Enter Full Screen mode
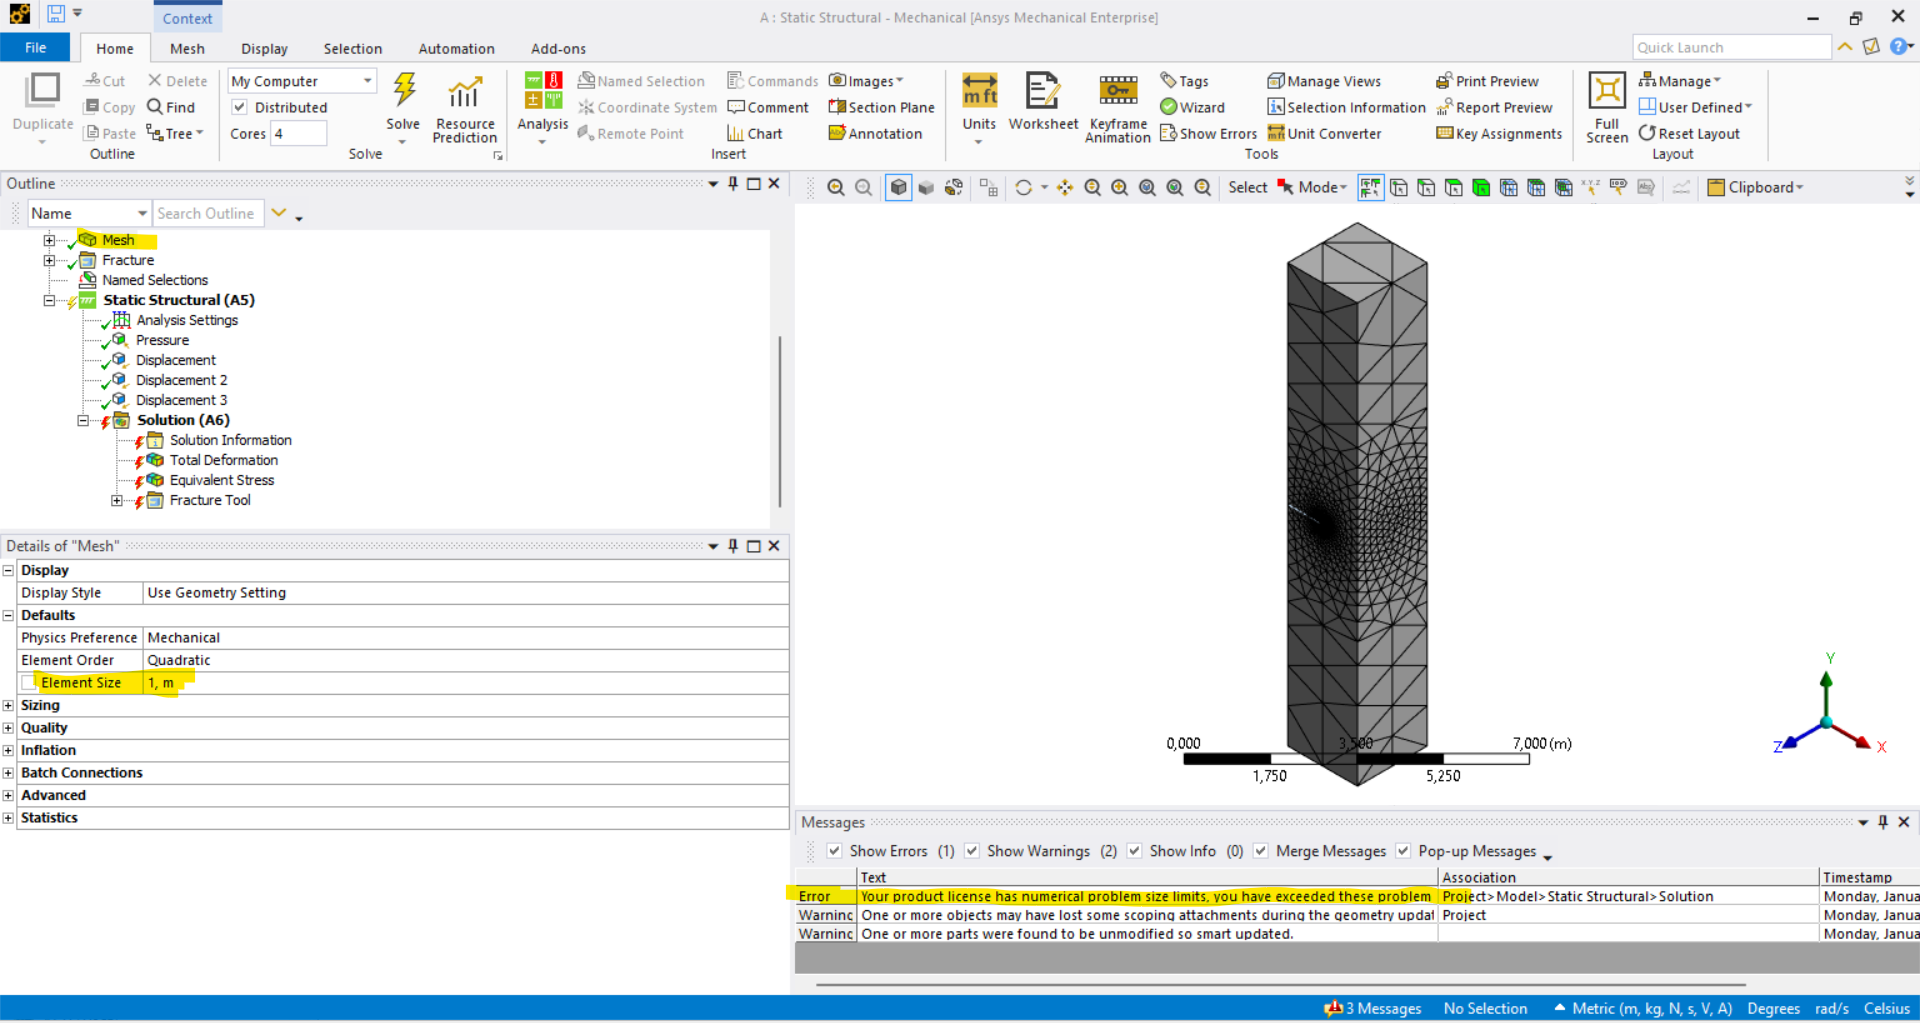Screen dimensions: 1920x1023 pos(1606,107)
